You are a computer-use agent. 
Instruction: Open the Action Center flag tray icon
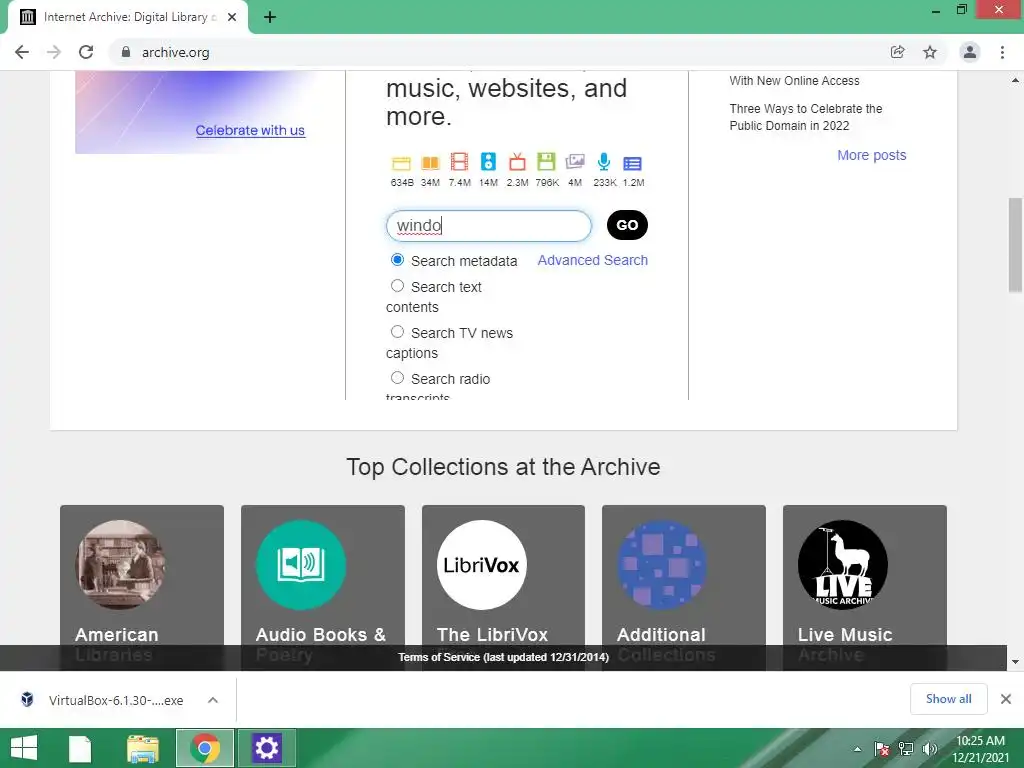pyautogui.click(x=882, y=748)
